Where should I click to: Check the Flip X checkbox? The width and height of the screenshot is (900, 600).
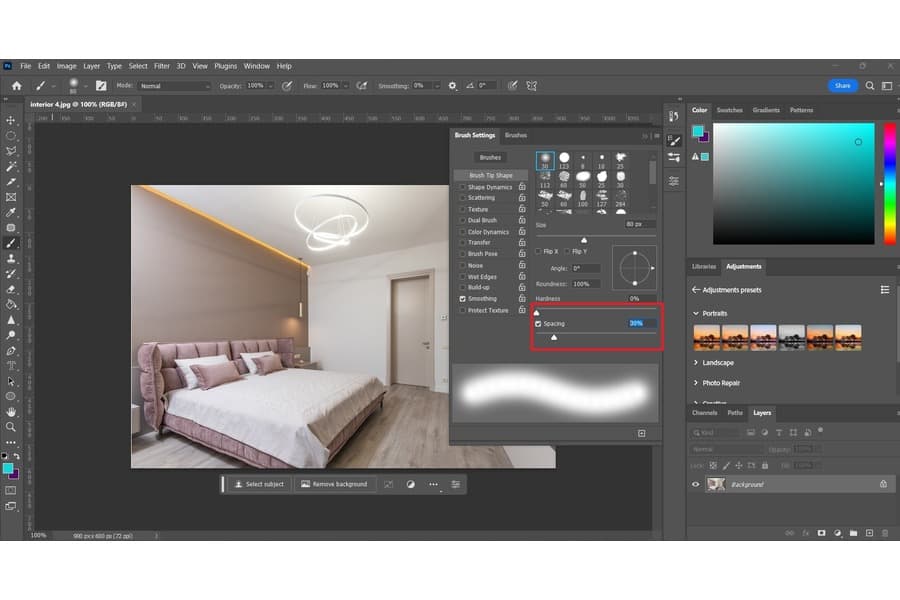538,251
